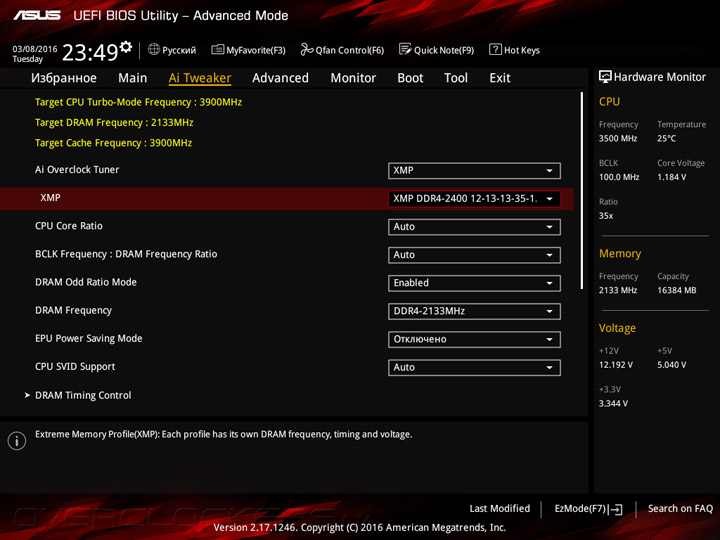This screenshot has height=540, width=720.
Task: Click Target CPU Turbo-Mode Frequency text
Action: 138,102
